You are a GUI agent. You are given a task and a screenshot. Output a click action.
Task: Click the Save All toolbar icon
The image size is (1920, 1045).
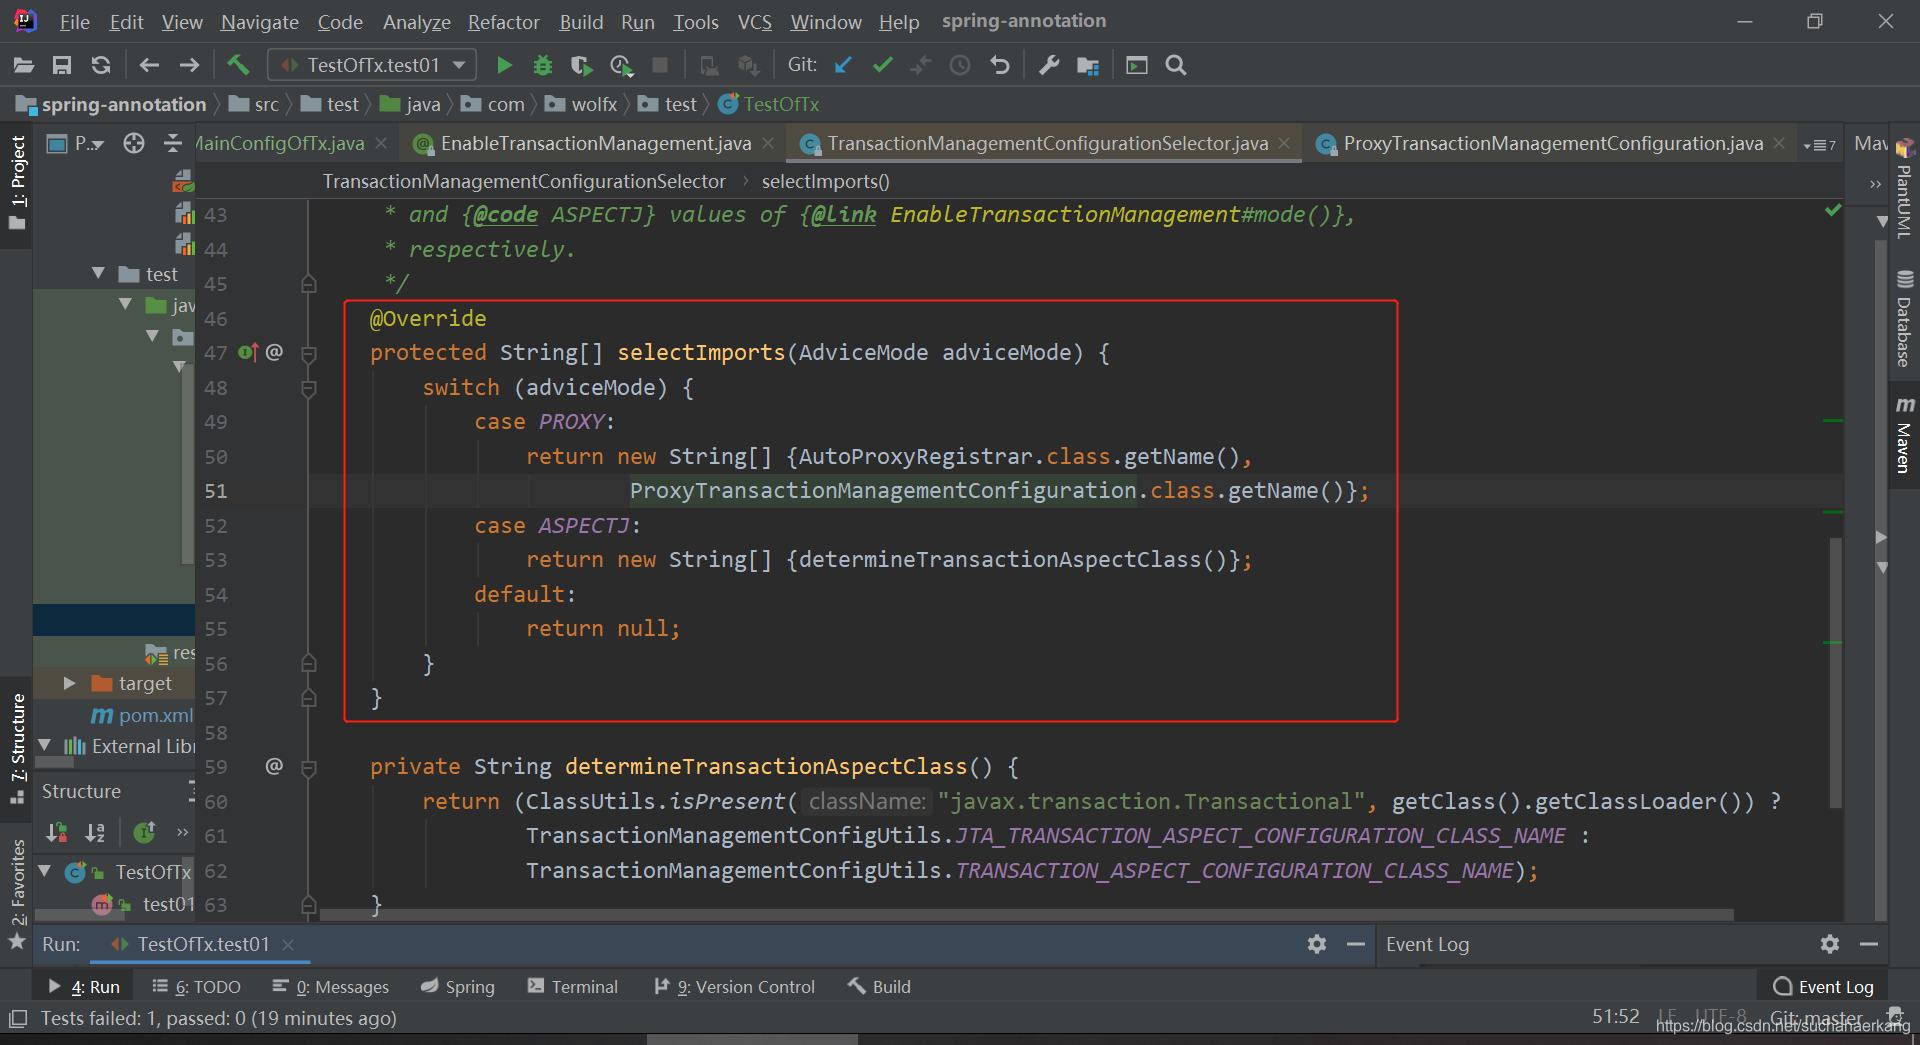[x=62, y=65]
